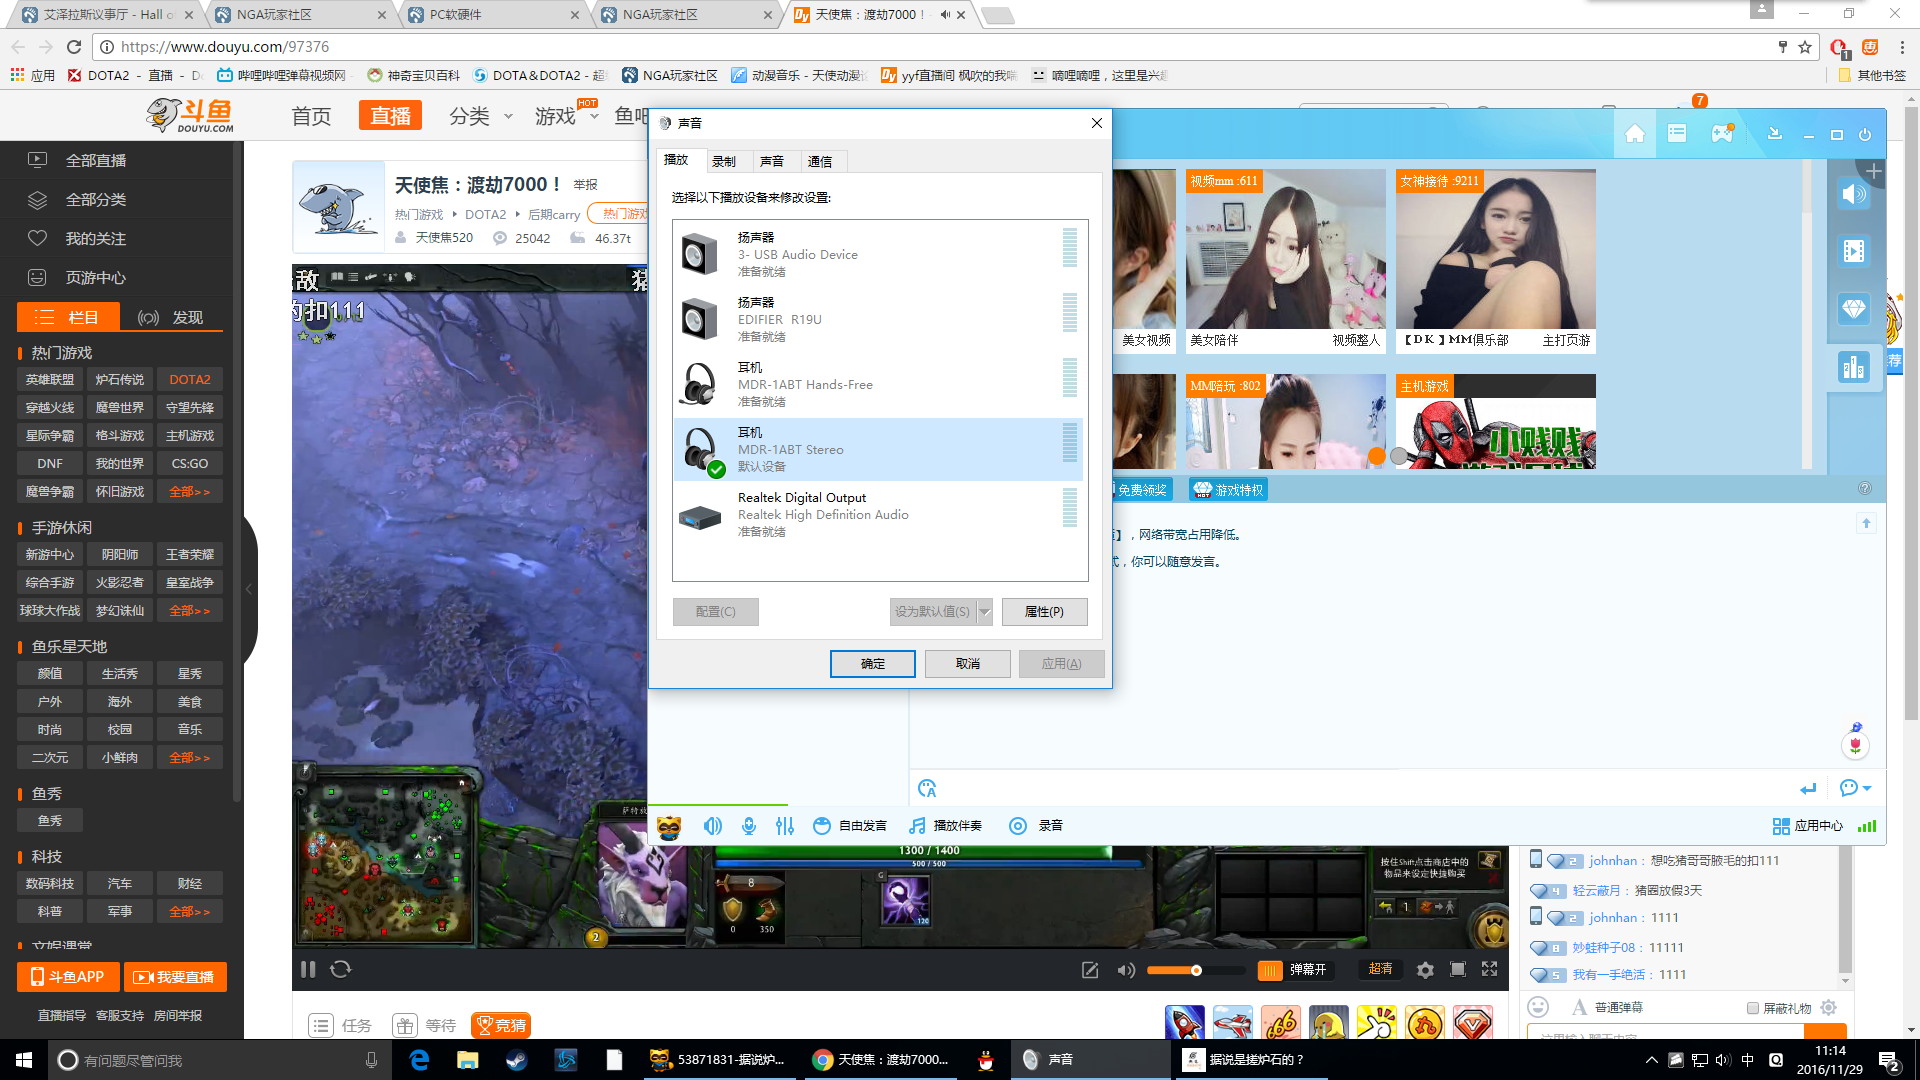1920x1080 pixels.
Task: Open 【DK】MM俱乐部 thumbnail in YY
Action: tap(1495, 261)
